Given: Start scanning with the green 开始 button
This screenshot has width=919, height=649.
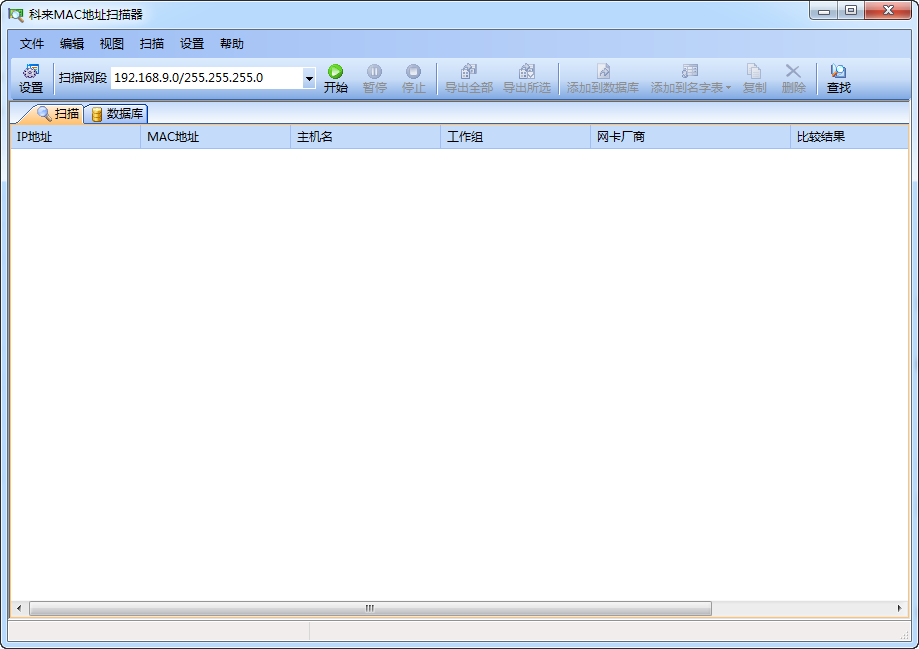Looking at the screenshot, I should (x=335, y=78).
